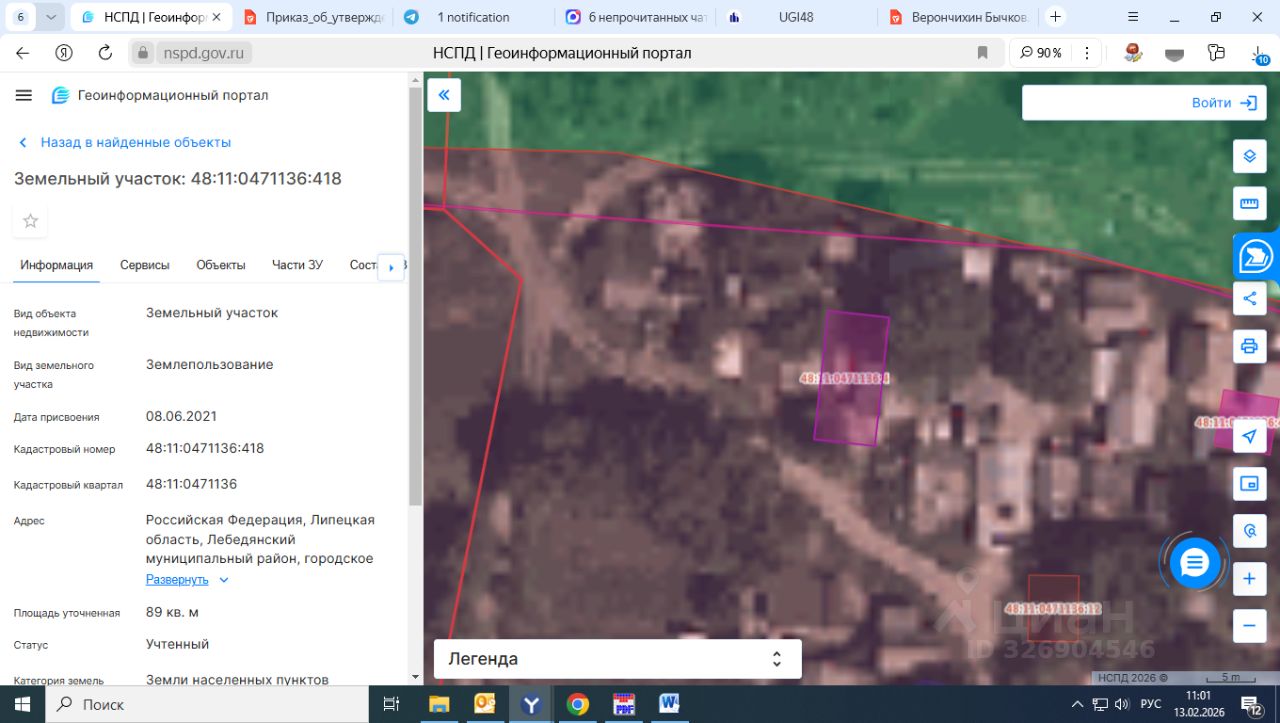Click the nspd.gov.ru address field
1280x723 pixels.
point(204,53)
